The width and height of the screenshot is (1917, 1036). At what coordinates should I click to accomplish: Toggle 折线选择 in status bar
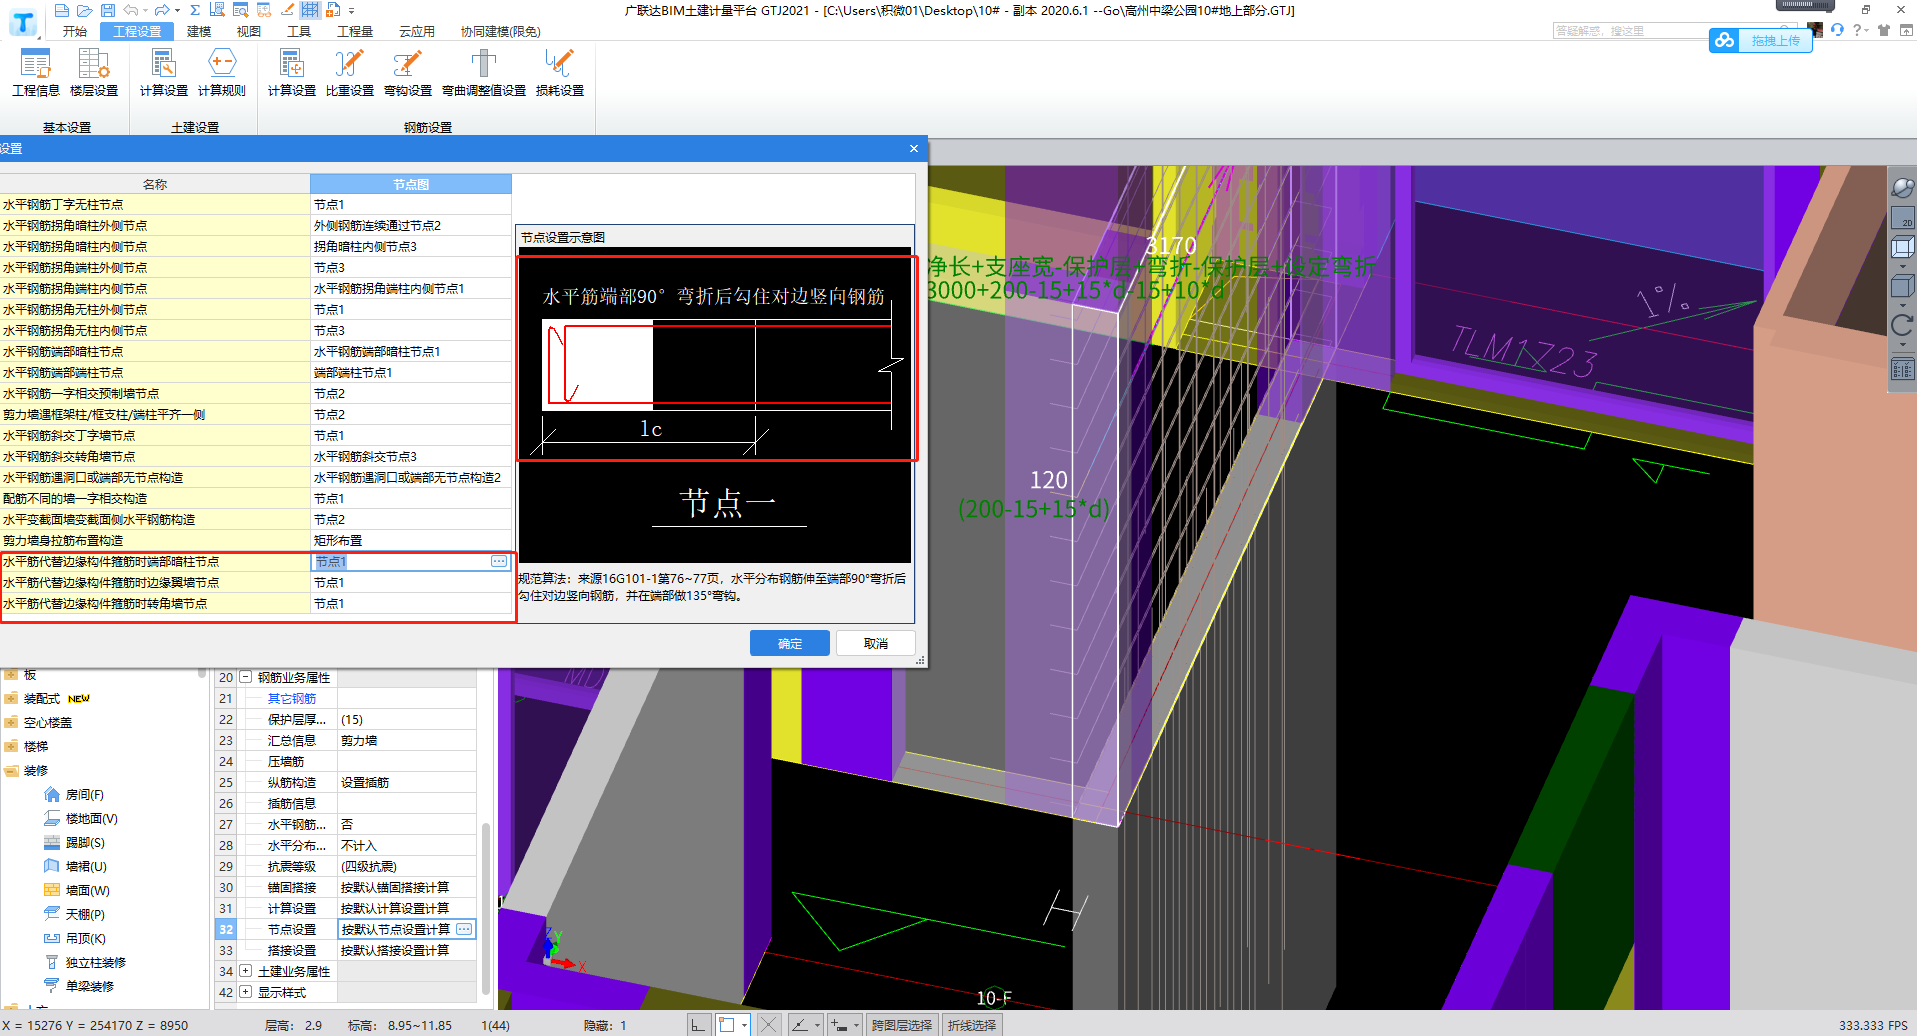972,1025
